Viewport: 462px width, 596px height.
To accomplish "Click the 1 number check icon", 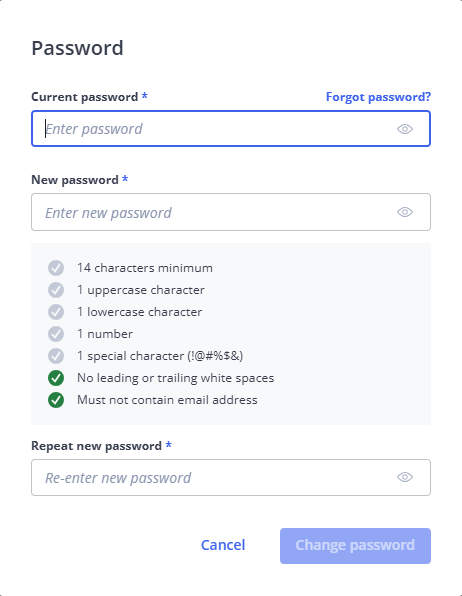I will [56, 334].
